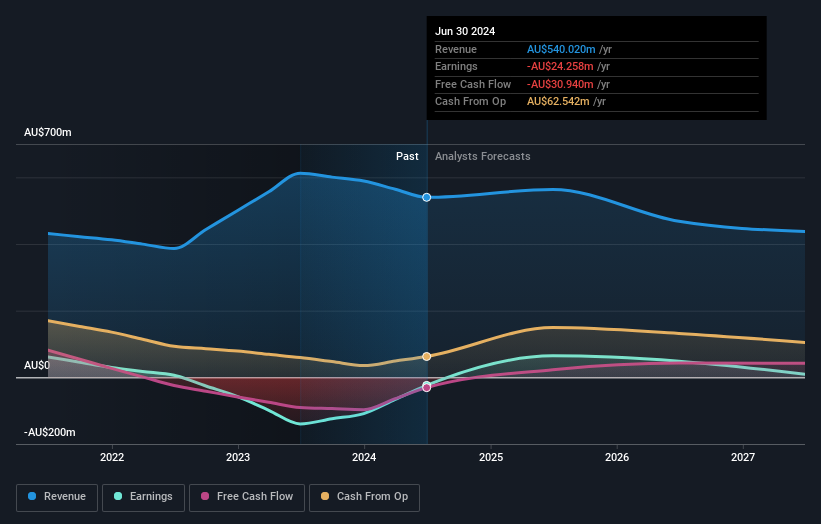Toggle the Earnings series legend button
The image size is (821, 524).
[x=143, y=497]
